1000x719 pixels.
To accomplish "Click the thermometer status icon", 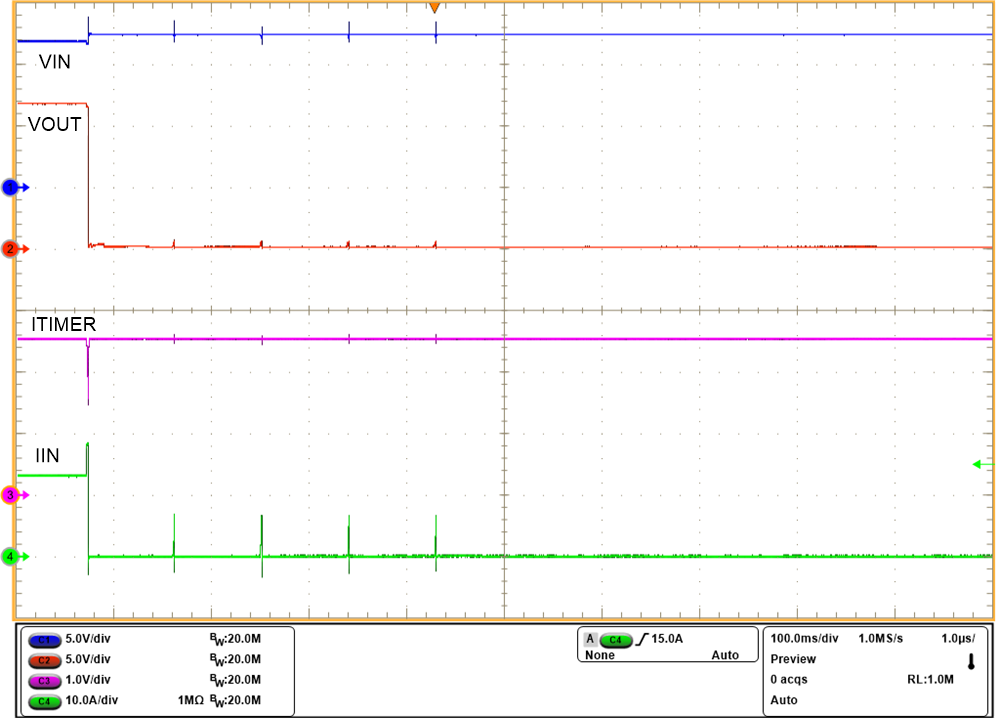I will pyautogui.click(x=971, y=662).
